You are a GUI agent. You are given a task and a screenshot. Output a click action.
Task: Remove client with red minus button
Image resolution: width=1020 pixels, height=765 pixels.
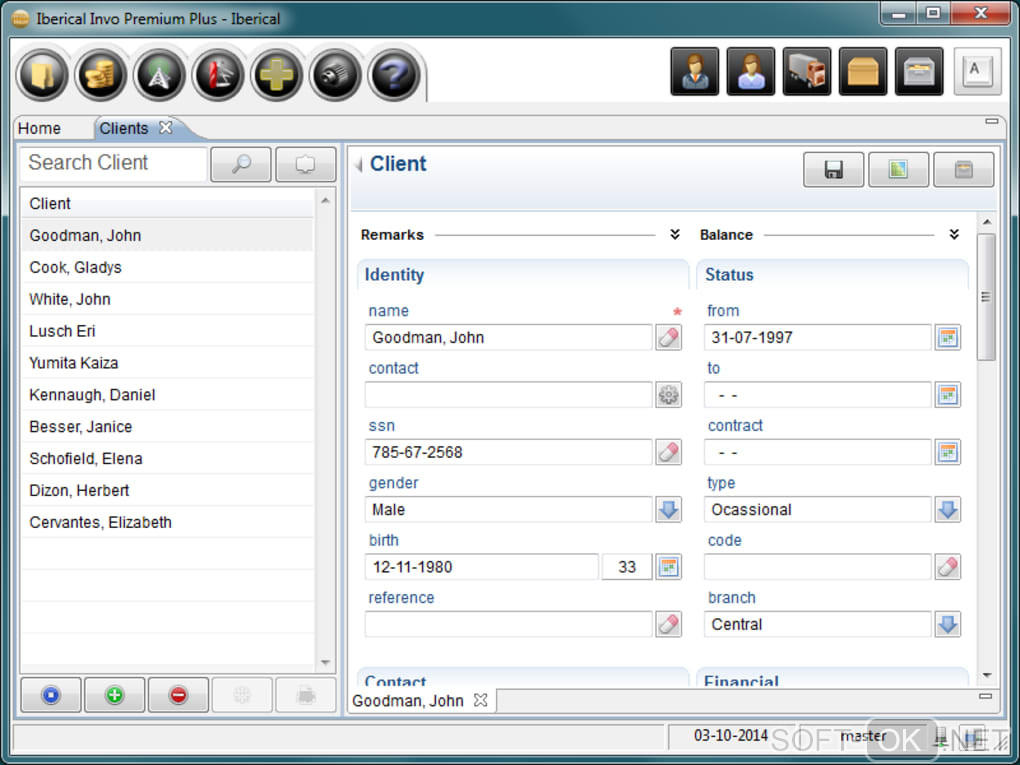click(178, 695)
